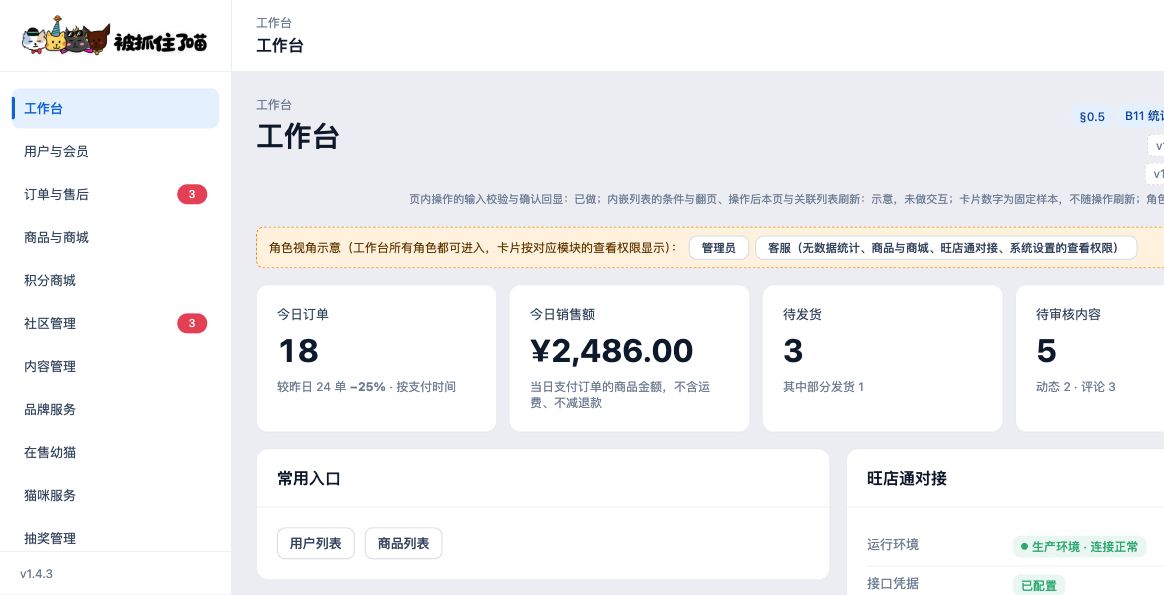Open the 商品列表 shortcut
1164x595 pixels.
tap(403, 543)
